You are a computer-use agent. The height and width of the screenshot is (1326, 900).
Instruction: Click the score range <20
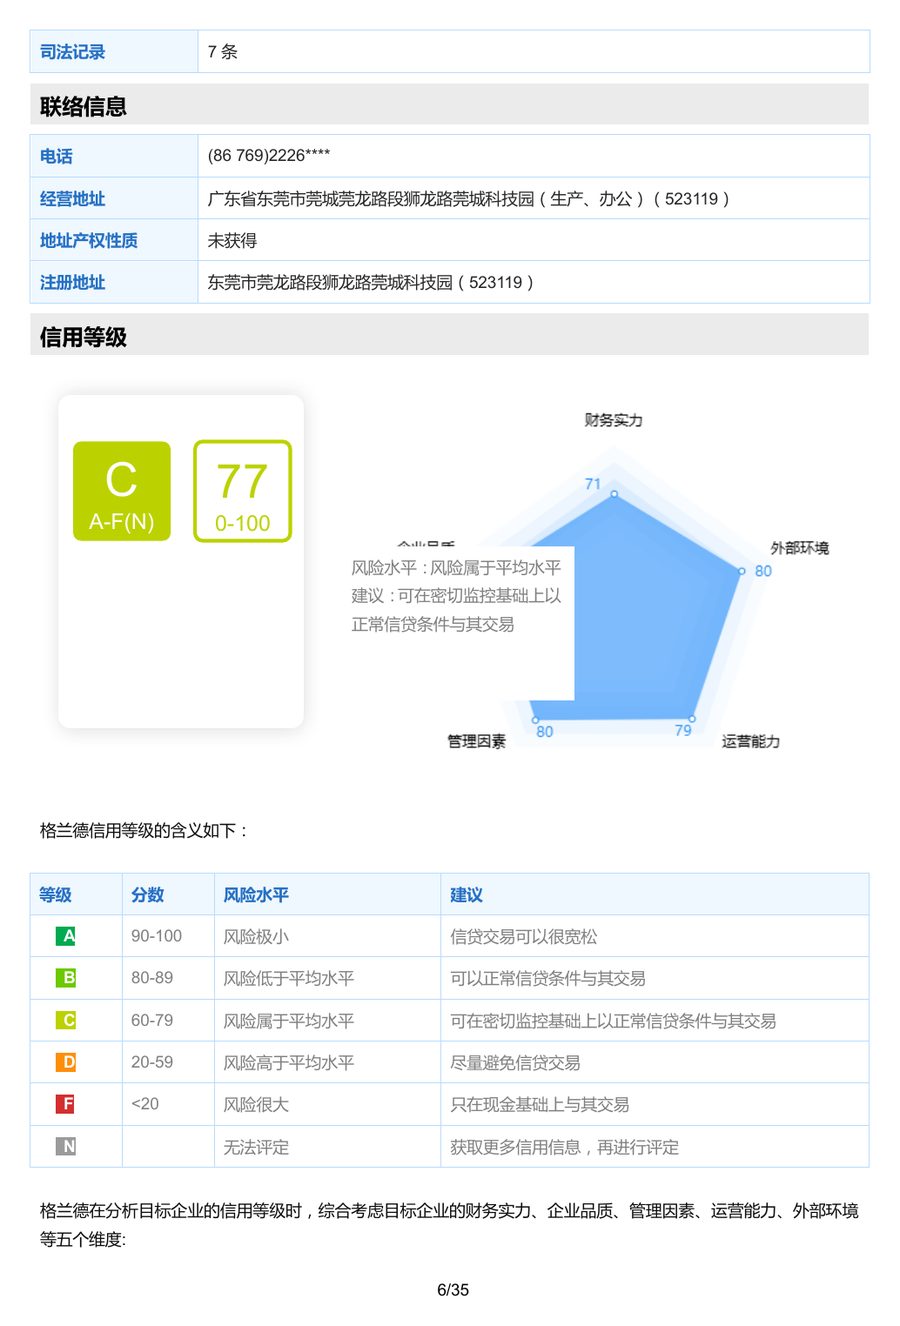pos(145,1104)
